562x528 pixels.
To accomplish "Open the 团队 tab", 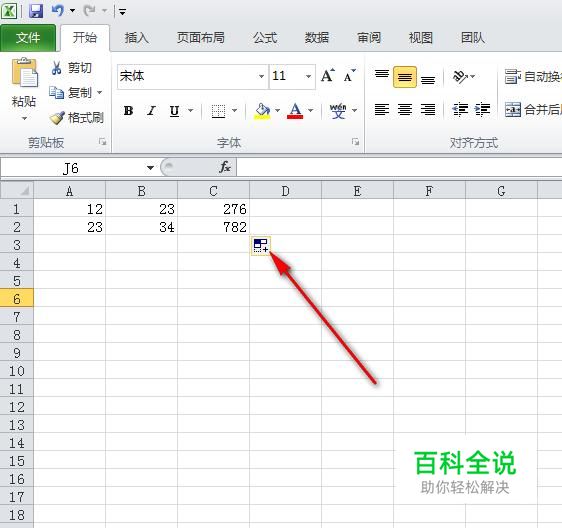I will tap(473, 38).
